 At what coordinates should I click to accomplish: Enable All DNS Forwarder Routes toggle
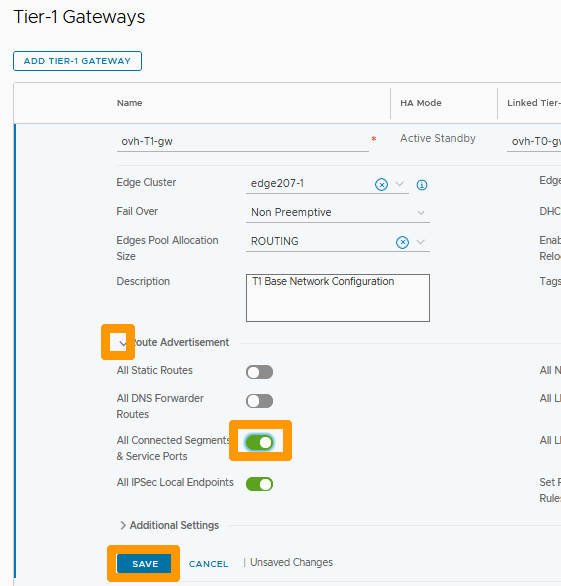259,401
